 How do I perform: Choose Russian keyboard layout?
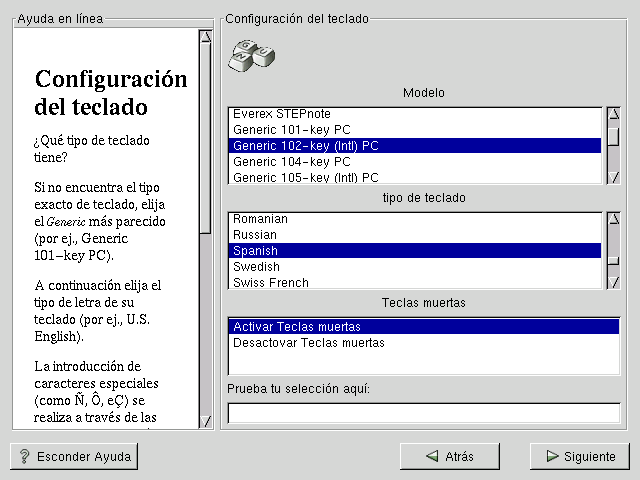click(255, 235)
